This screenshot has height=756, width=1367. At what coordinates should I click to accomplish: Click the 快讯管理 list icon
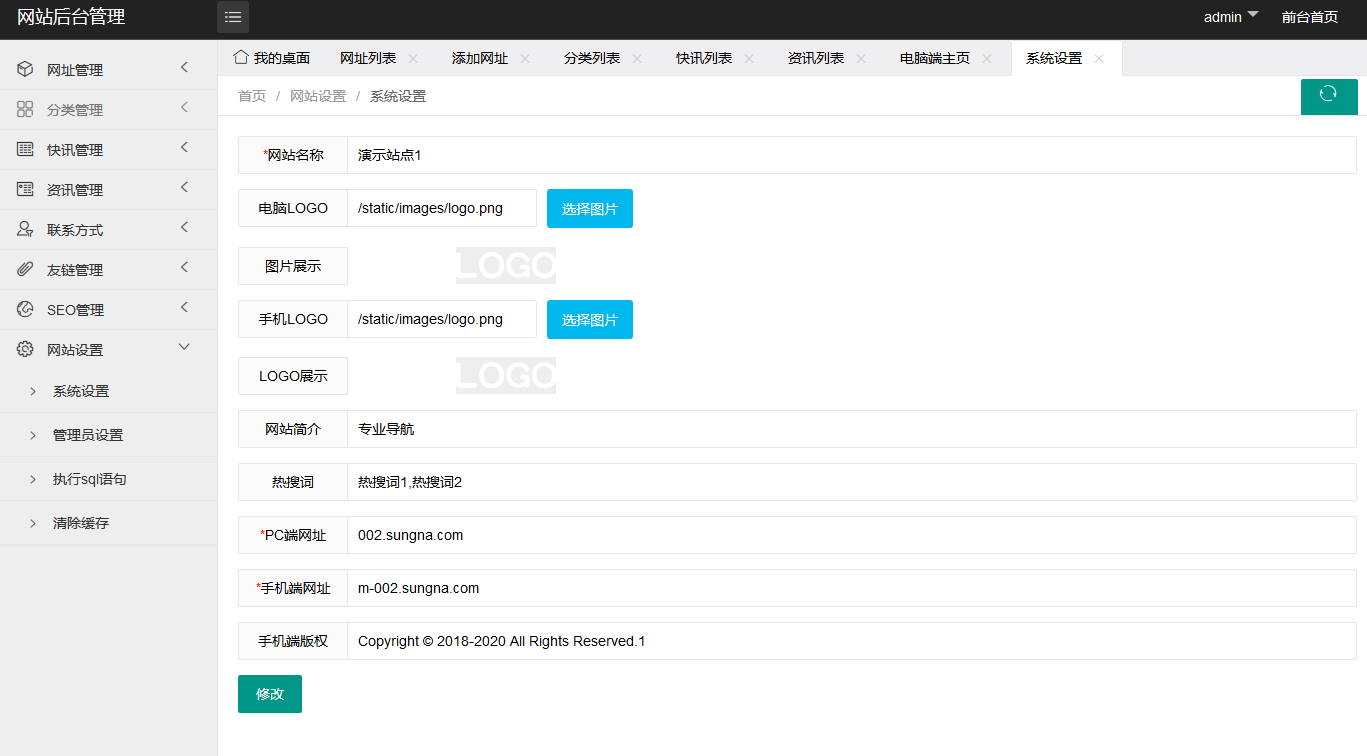25,149
